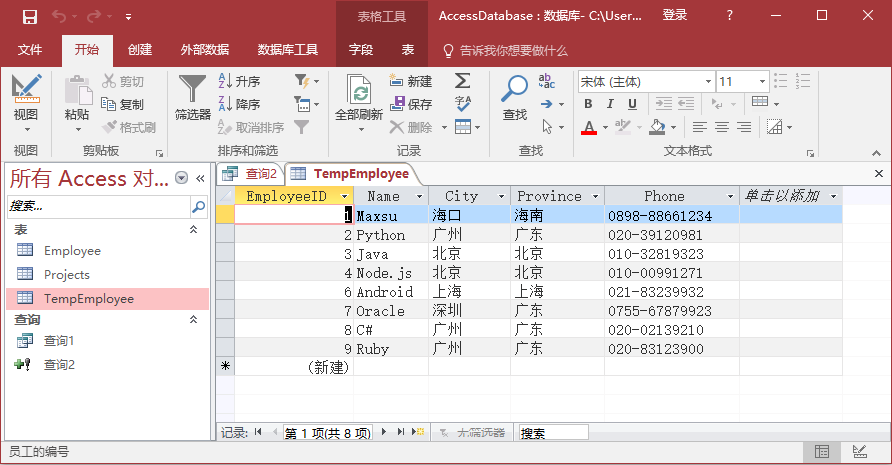Click the record search box at bottom
The image size is (892, 465).
(x=553, y=433)
